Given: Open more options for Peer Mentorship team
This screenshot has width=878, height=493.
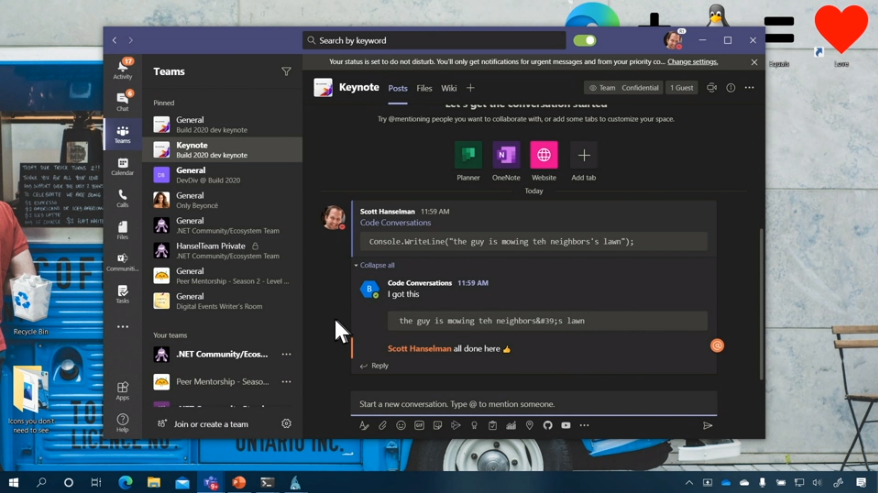Looking at the screenshot, I should point(286,382).
